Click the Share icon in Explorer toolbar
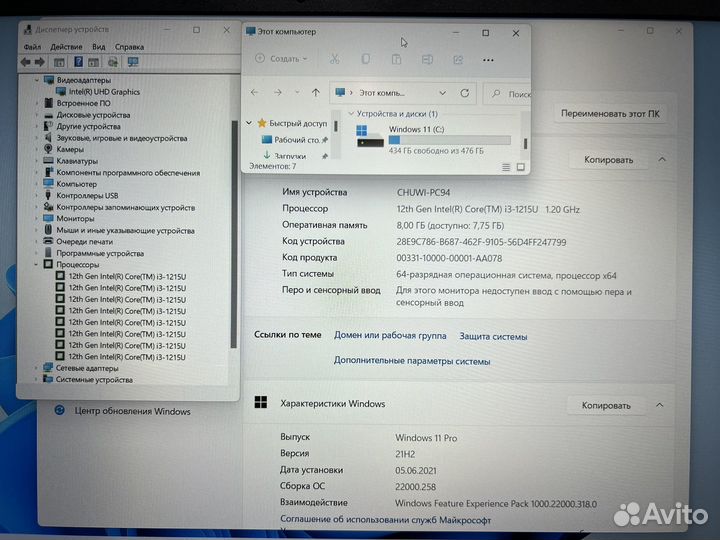This screenshot has width=720, height=540. pyautogui.click(x=458, y=59)
